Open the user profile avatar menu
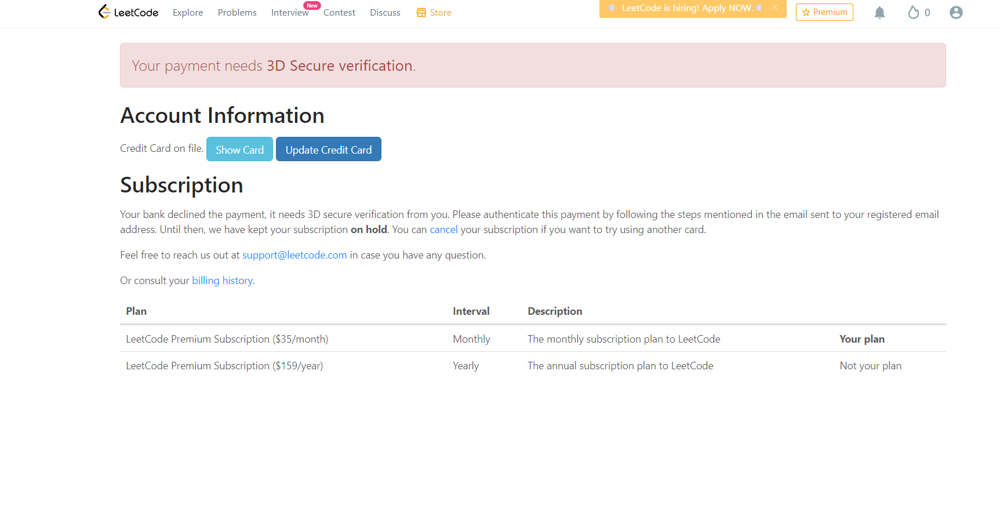The height and width of the screenshot is (520, 1000). (x=956, y=13)
